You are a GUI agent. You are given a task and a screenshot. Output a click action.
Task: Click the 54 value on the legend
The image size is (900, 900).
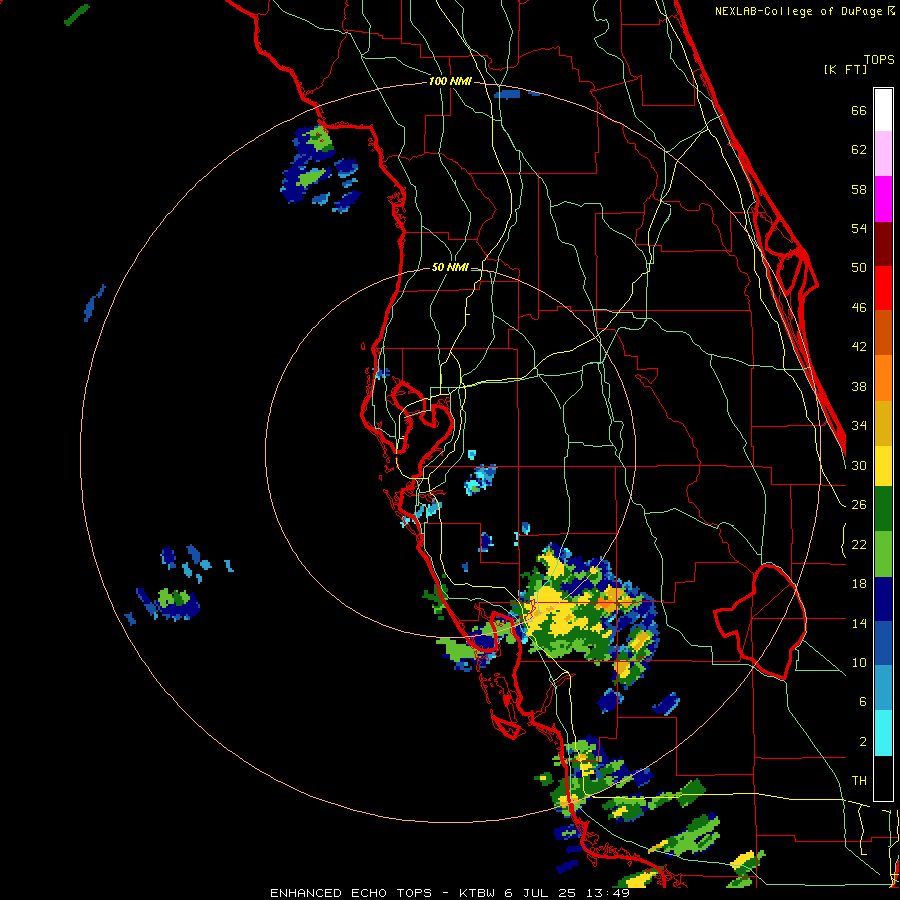pyautogui.click(x=859, y=228)
